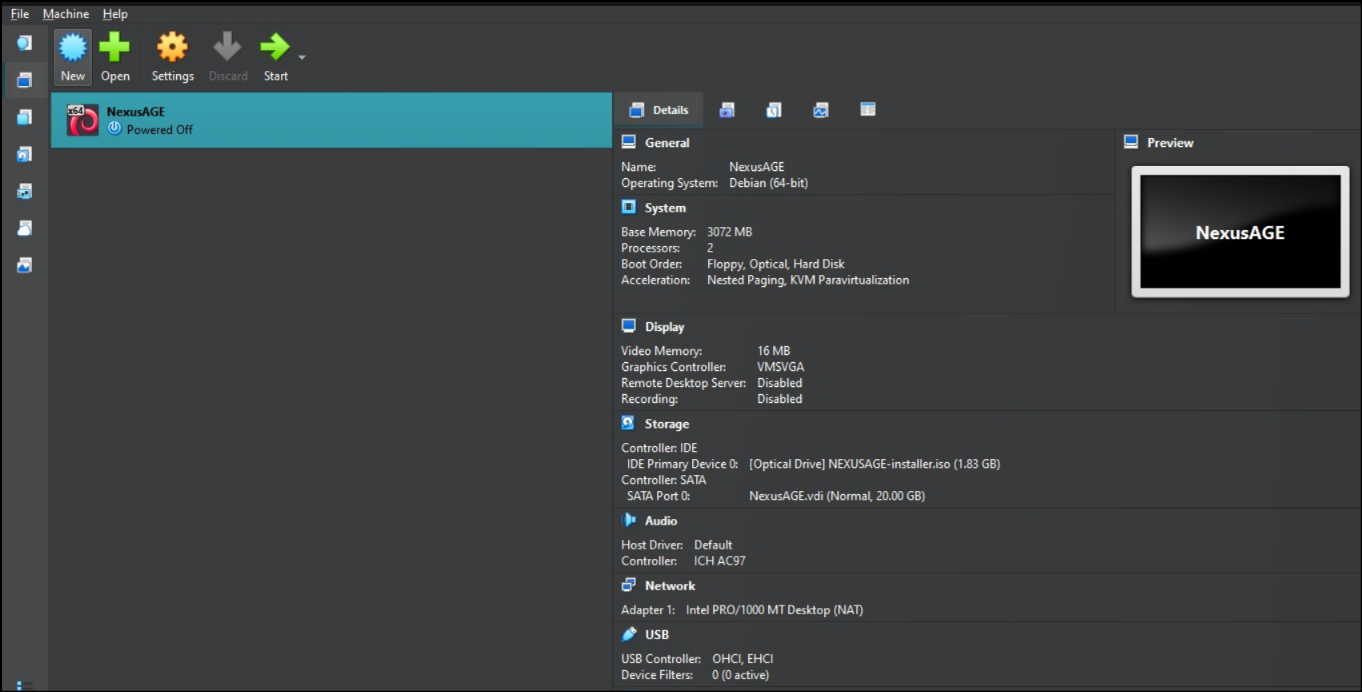
Task: Switch to the Activity graph tab
Action: click(x=821, y=110)
